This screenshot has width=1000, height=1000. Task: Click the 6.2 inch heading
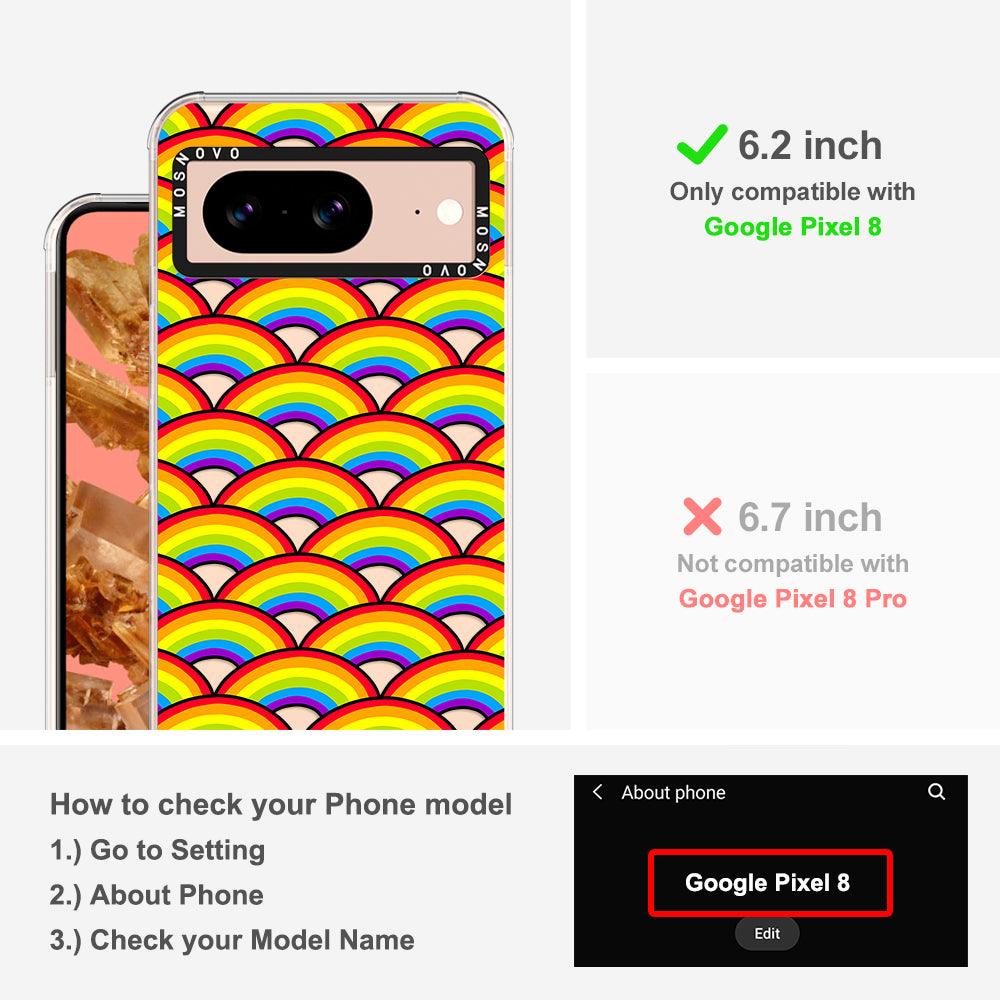click(x=810, y=145)
